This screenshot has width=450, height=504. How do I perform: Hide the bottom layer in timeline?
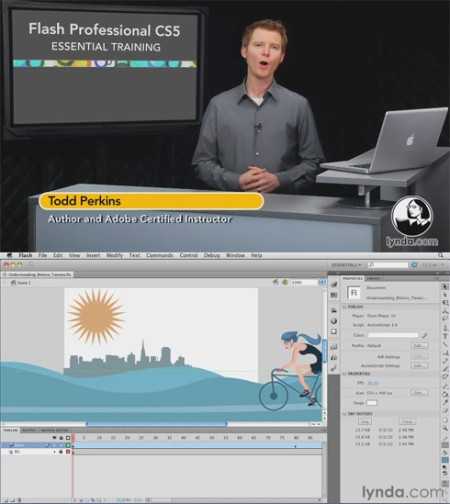54,452
